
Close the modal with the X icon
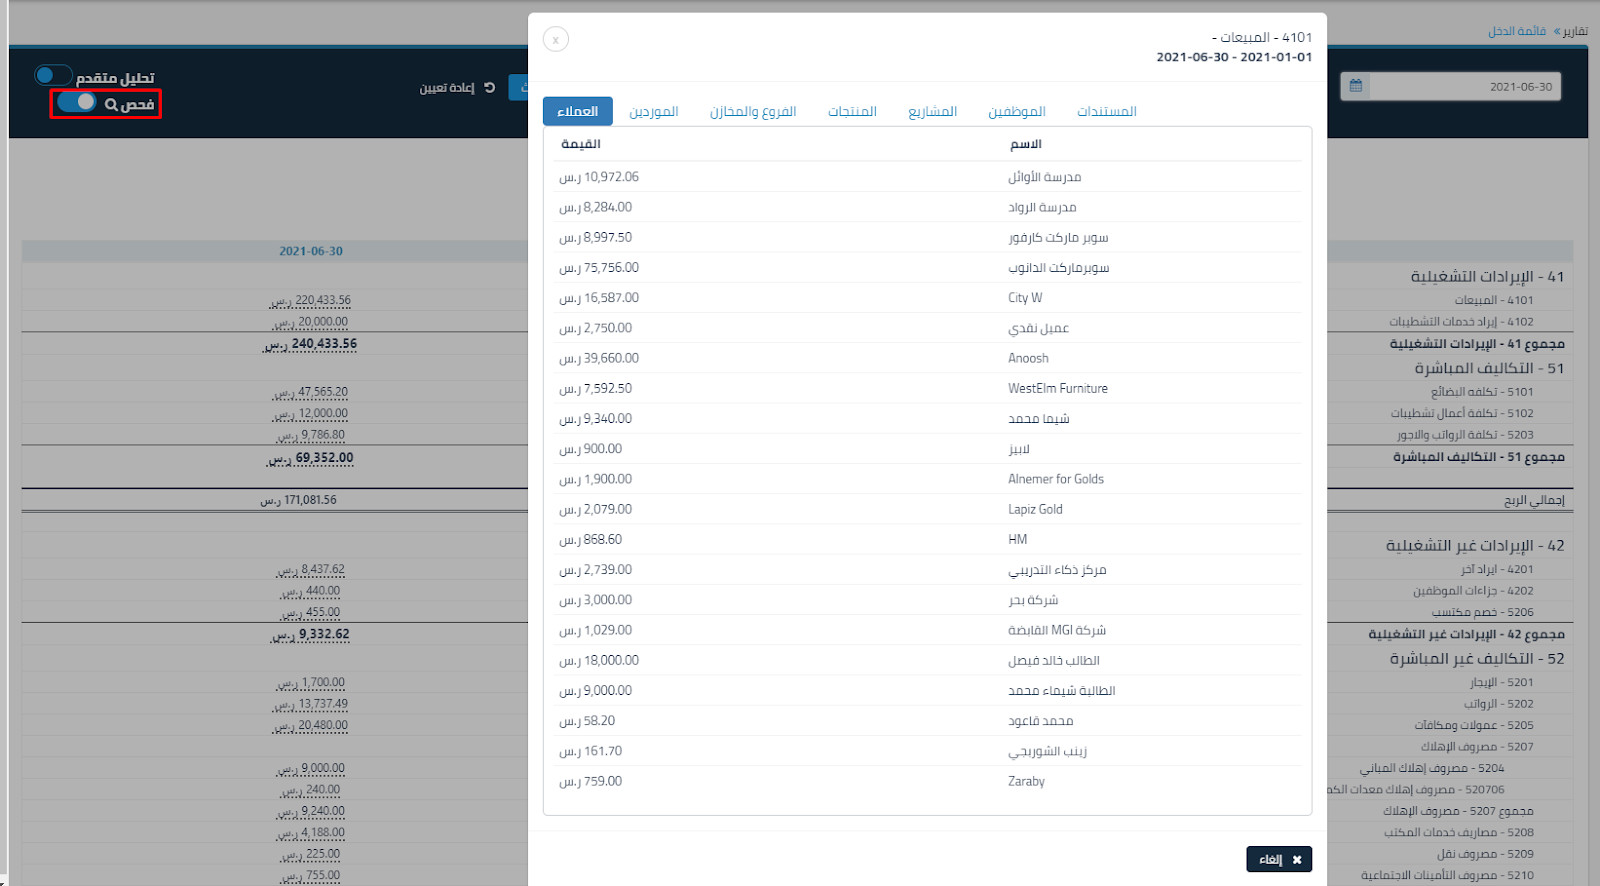click(556, 39)
